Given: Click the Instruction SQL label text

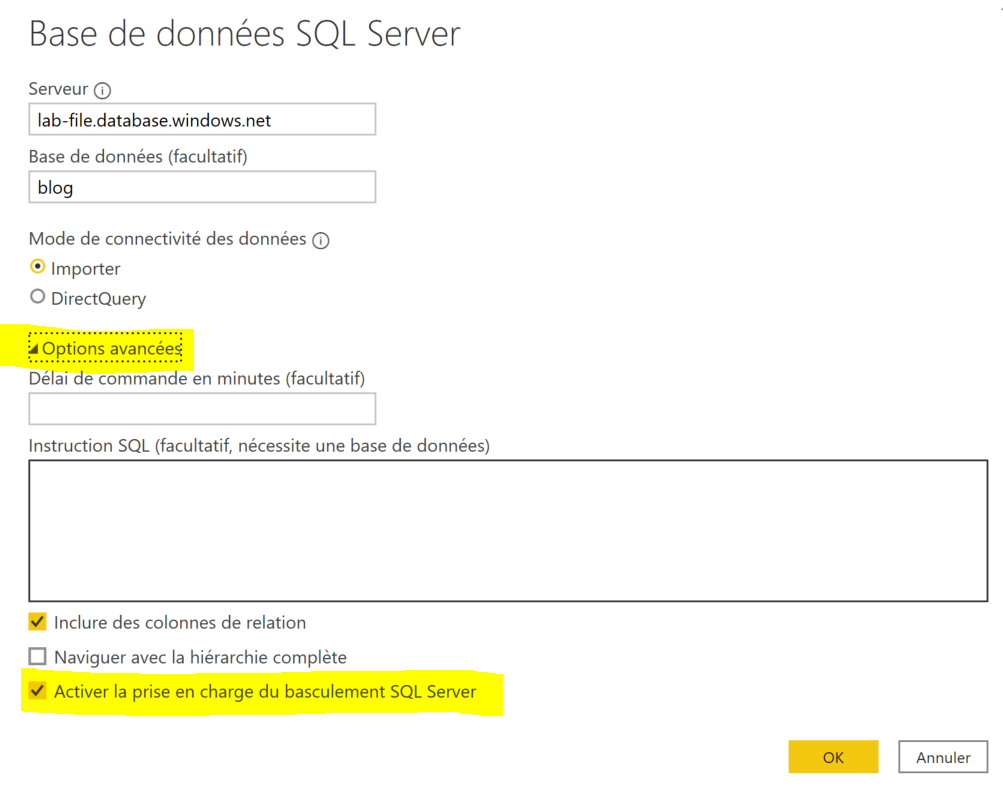Looking at the screenshot, I should (259, 446).
